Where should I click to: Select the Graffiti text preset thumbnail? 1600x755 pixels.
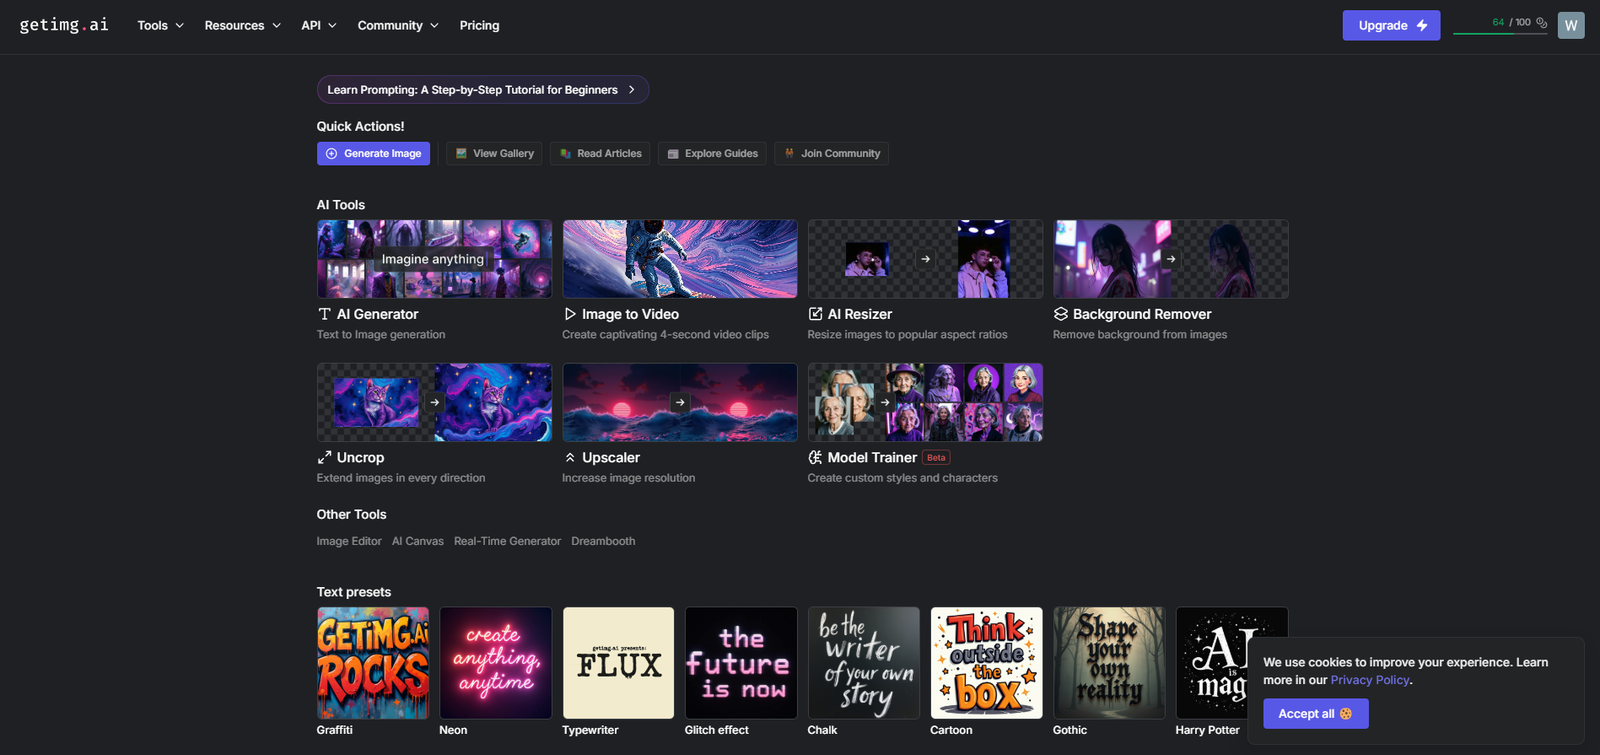pos(372,663)
